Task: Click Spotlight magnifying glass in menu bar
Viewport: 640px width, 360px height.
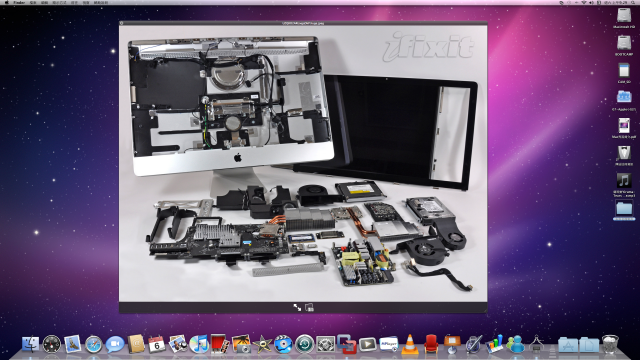Action: (632, 2)
